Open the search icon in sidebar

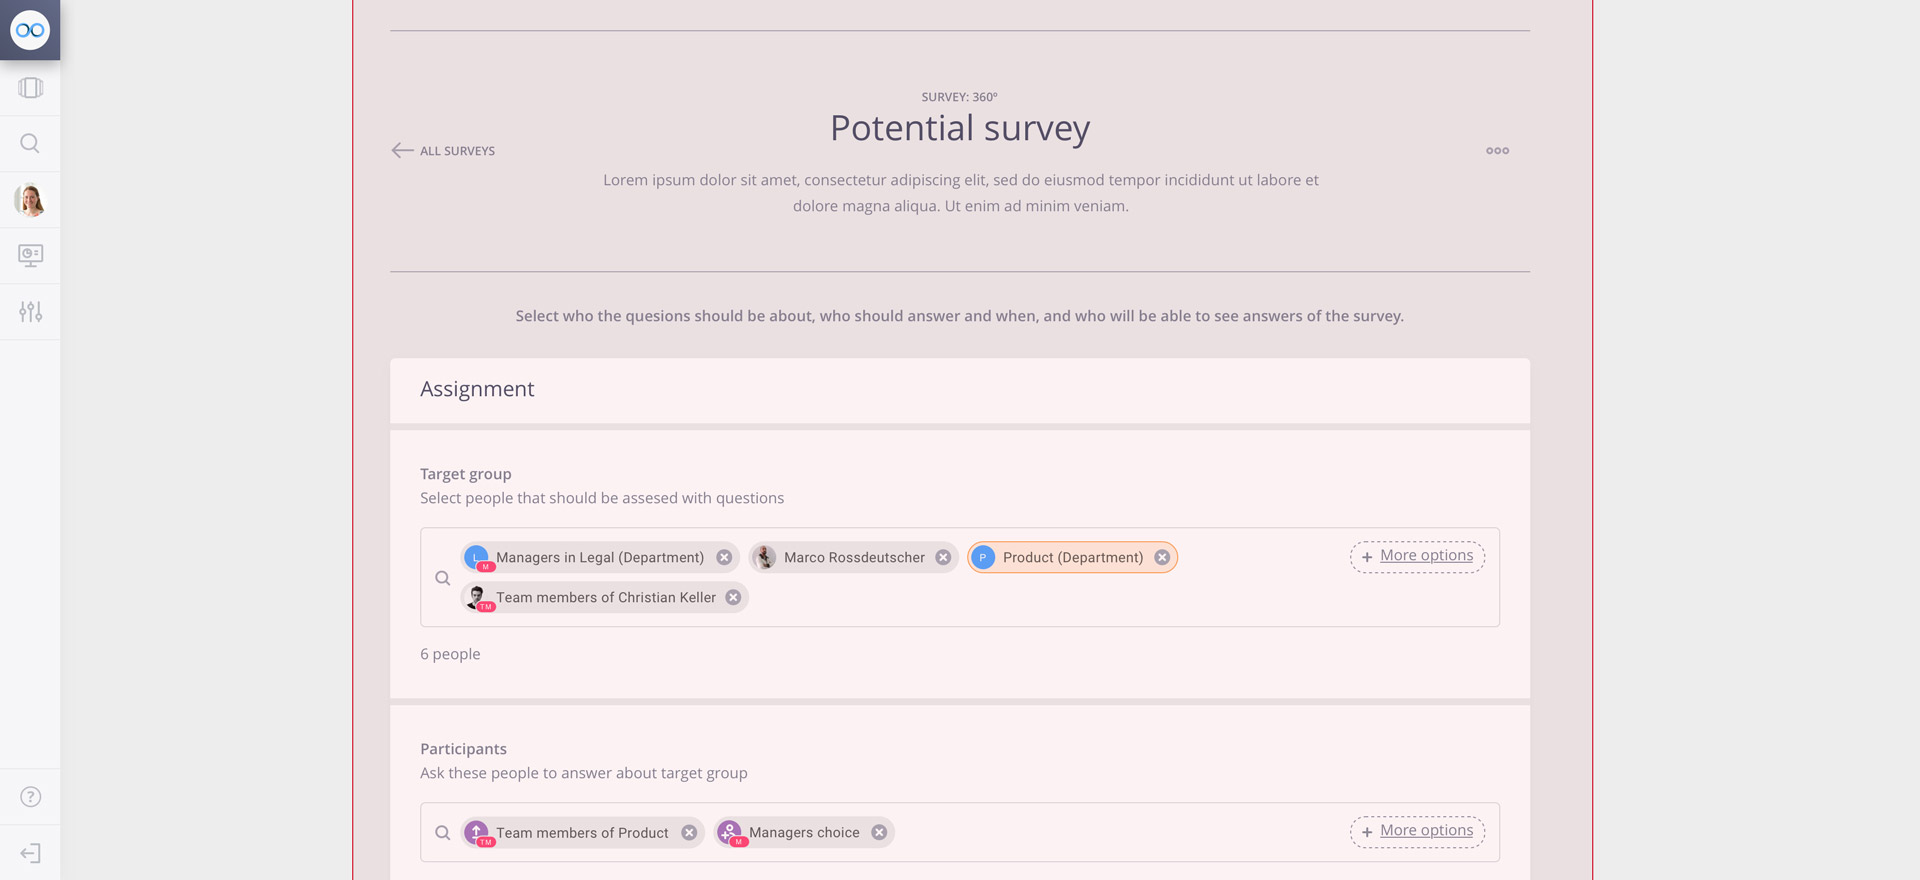(x=30, y=144)
